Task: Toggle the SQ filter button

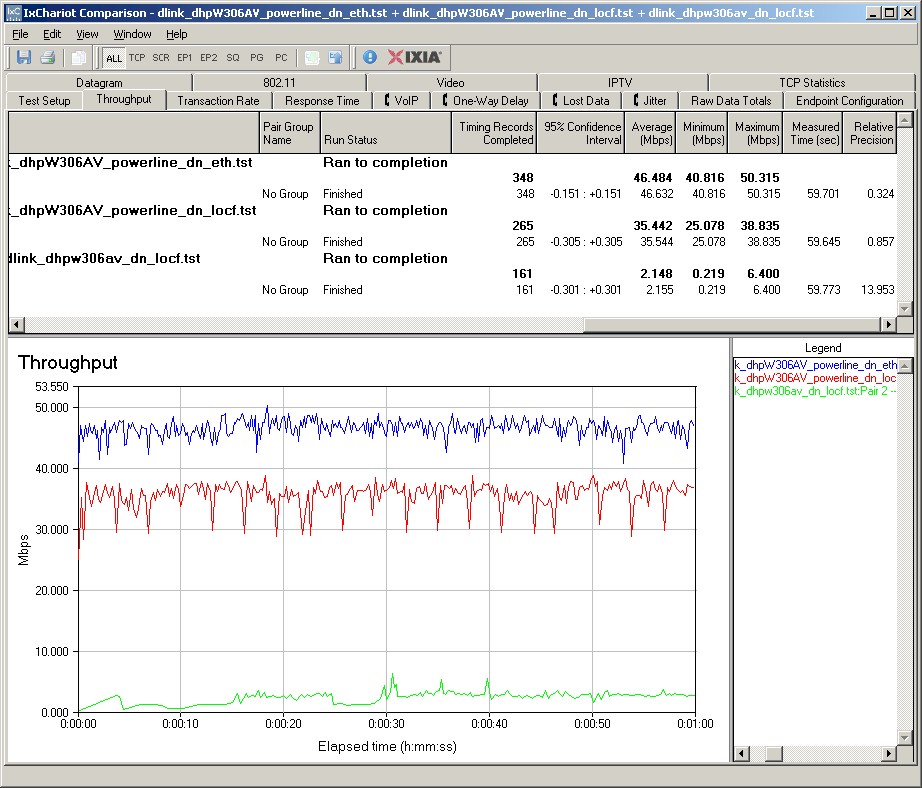Action: (x=233, y=58)
